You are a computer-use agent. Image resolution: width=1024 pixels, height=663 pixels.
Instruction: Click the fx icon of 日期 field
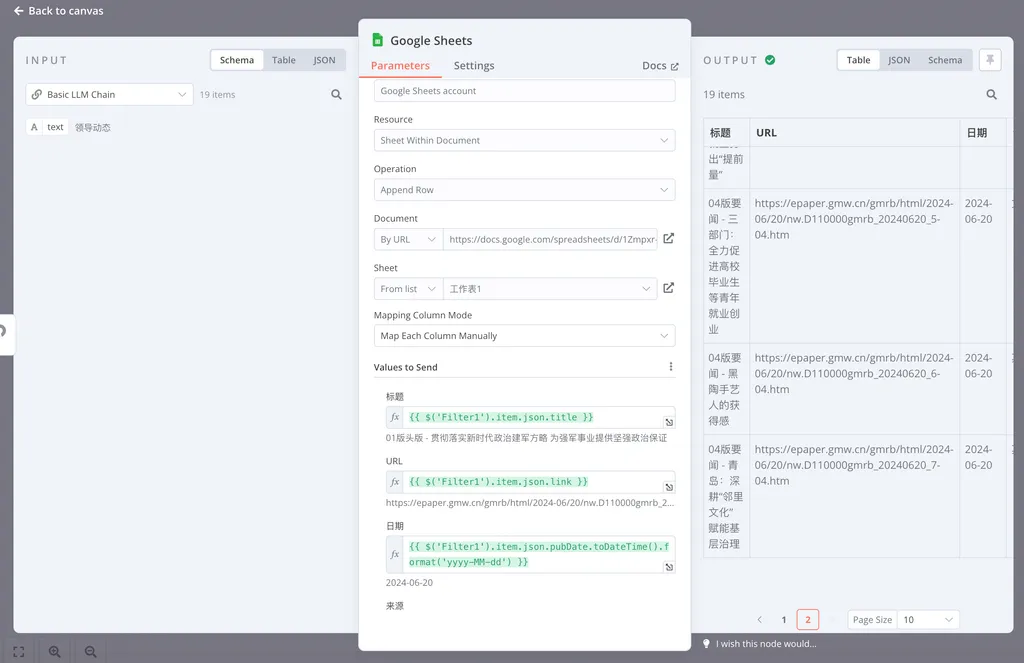click(394, 555)
